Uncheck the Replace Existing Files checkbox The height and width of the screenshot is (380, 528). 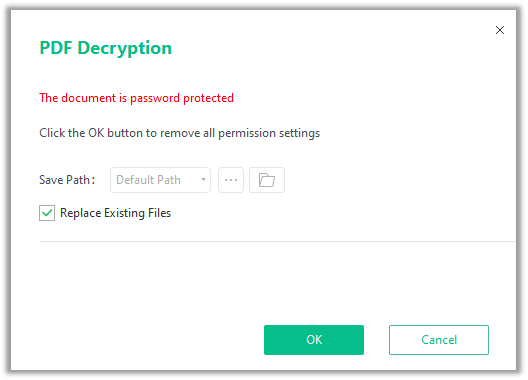pos(47,213)
